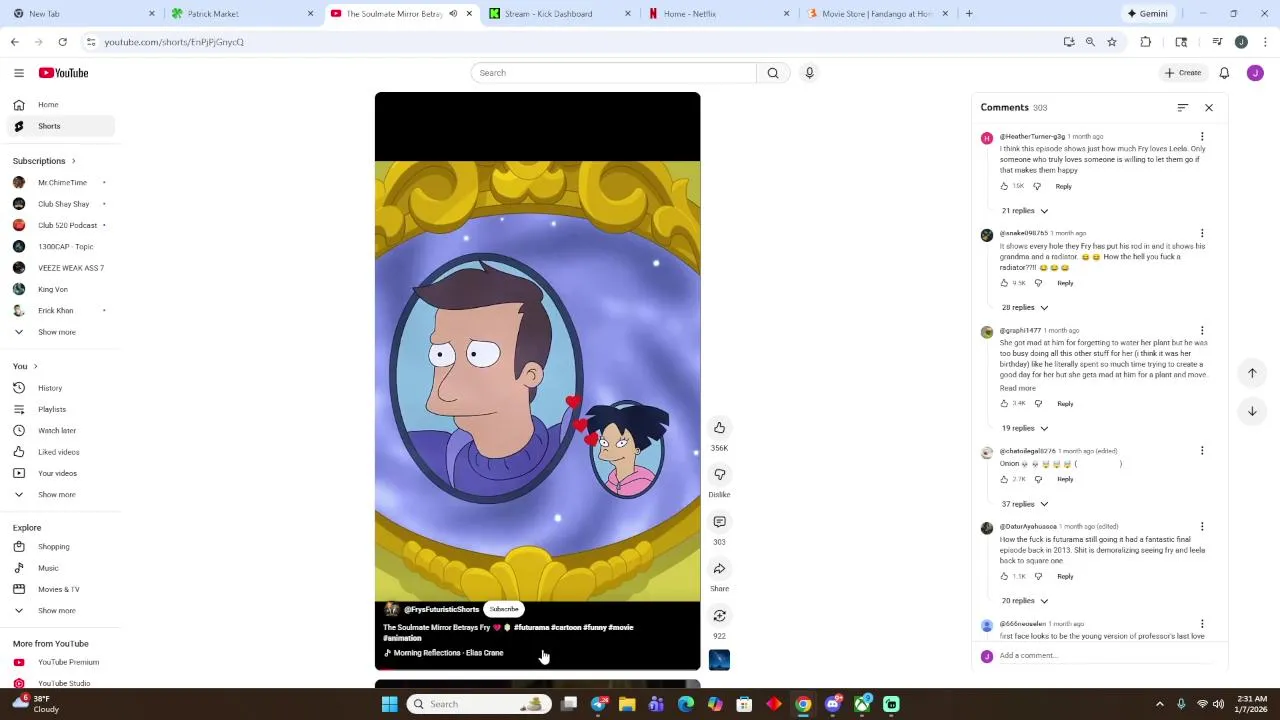The image size is (1280, 720).
Task: Open the Remix button showing 922
Action: (x=719, y=616)
